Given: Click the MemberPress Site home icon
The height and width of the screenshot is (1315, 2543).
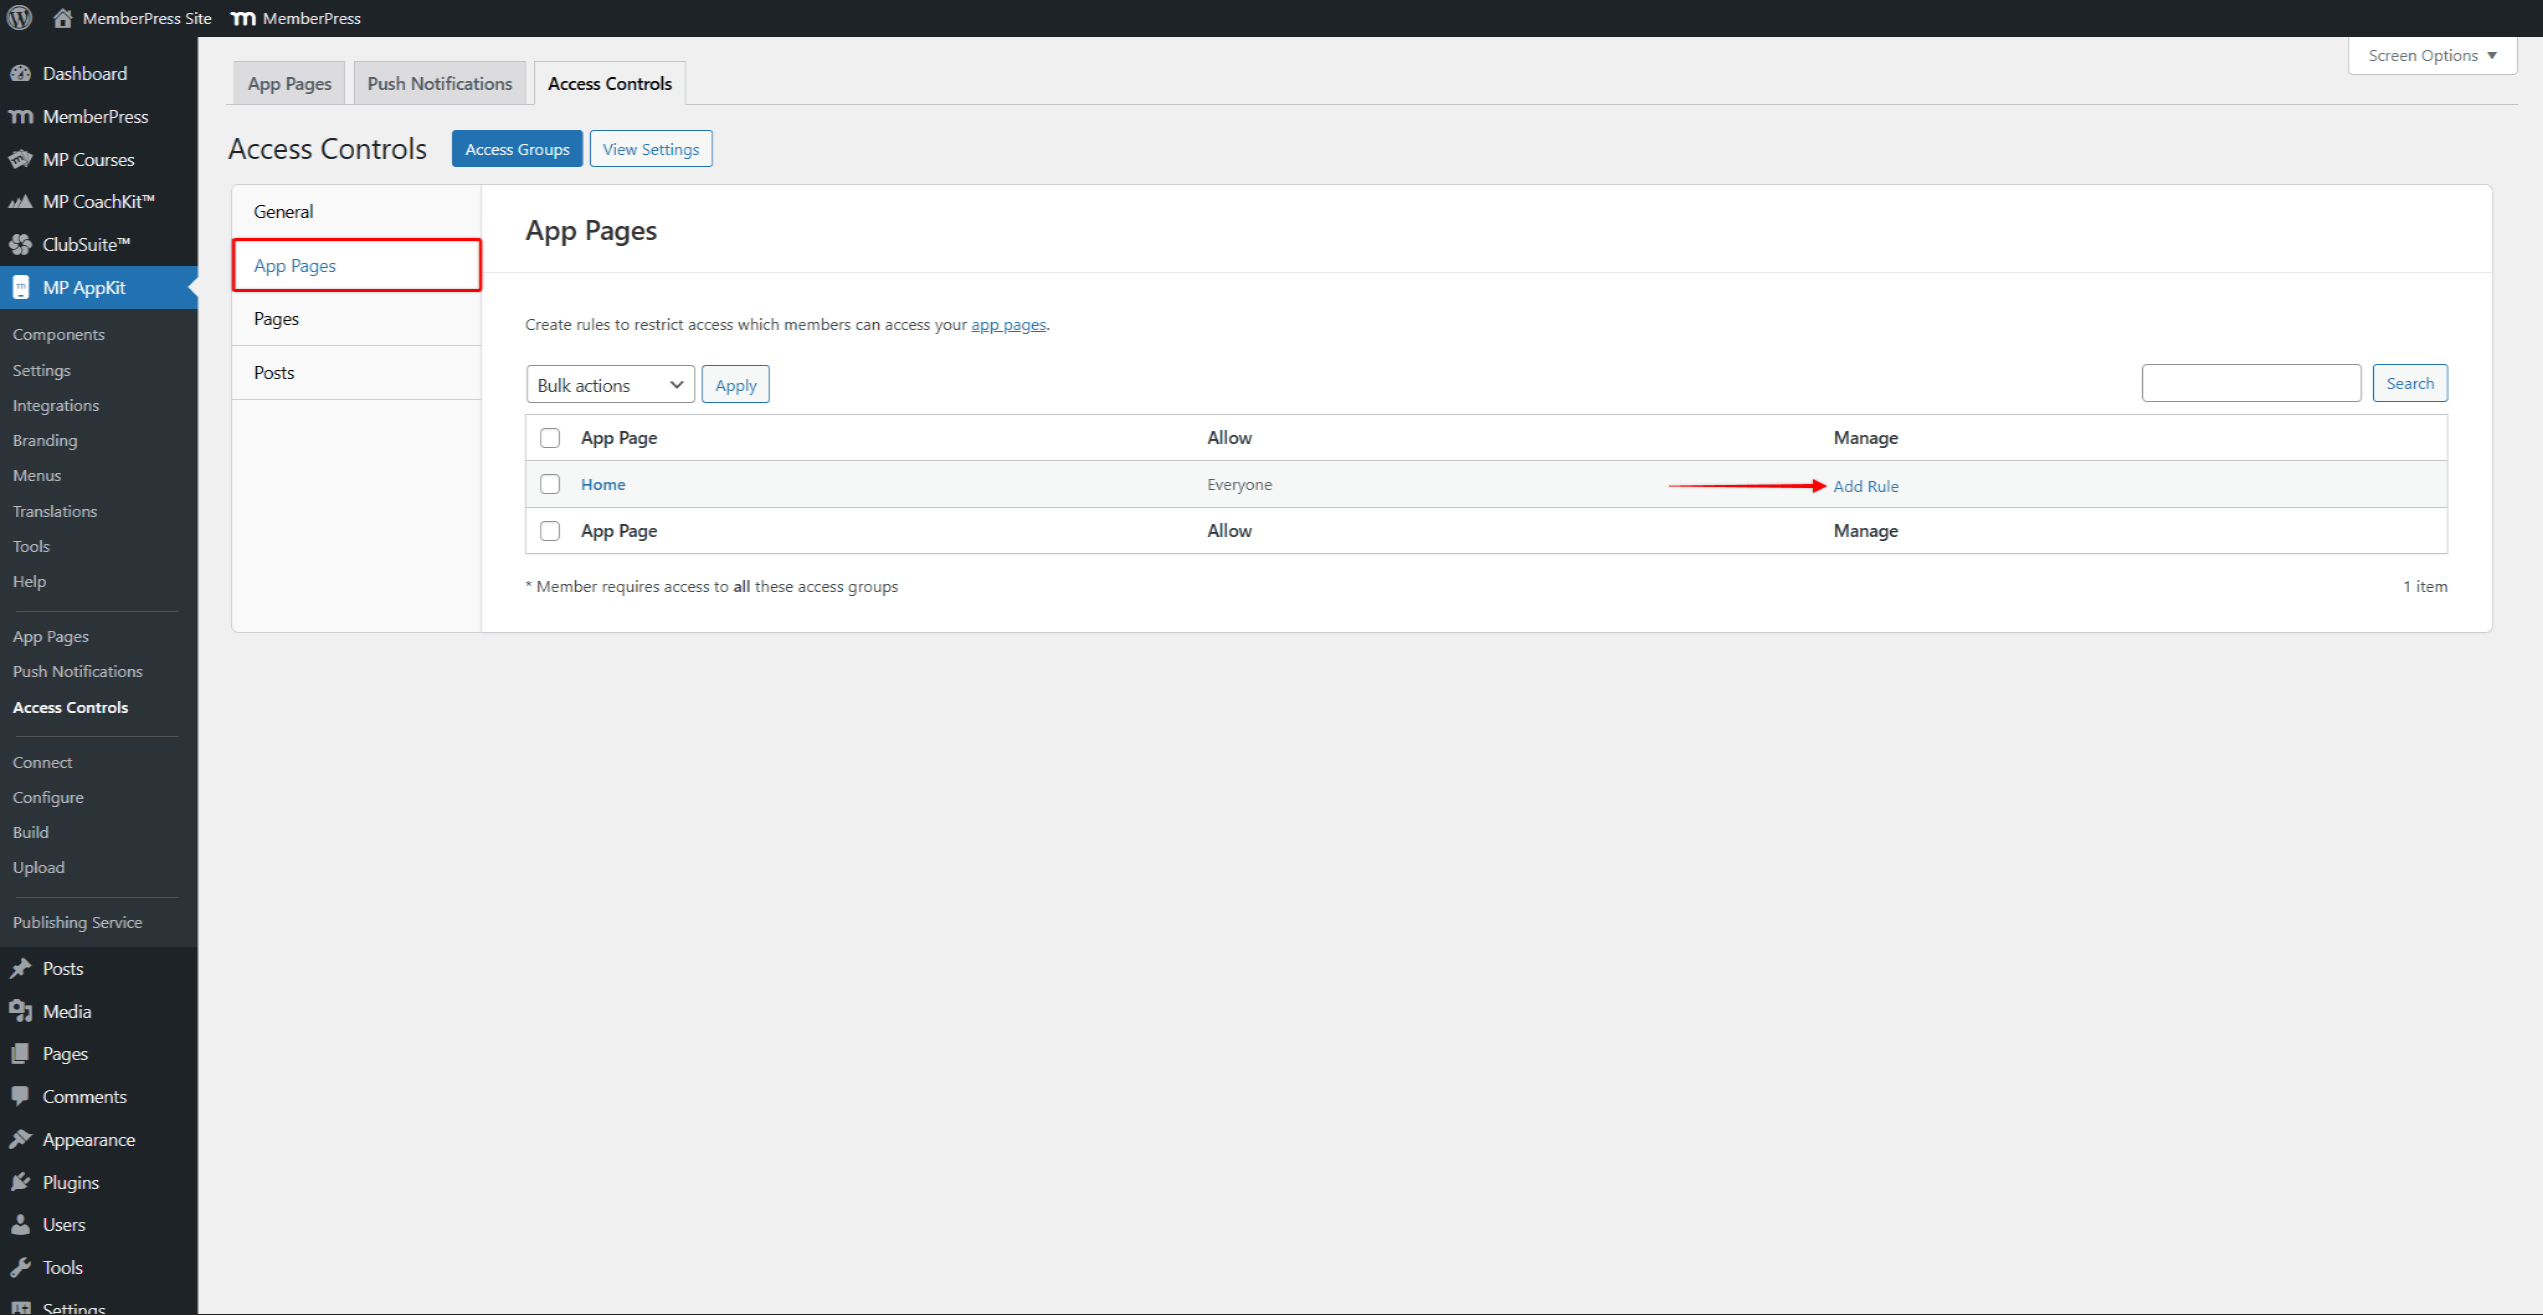Looking at the screenshot, I should (62, 18).
